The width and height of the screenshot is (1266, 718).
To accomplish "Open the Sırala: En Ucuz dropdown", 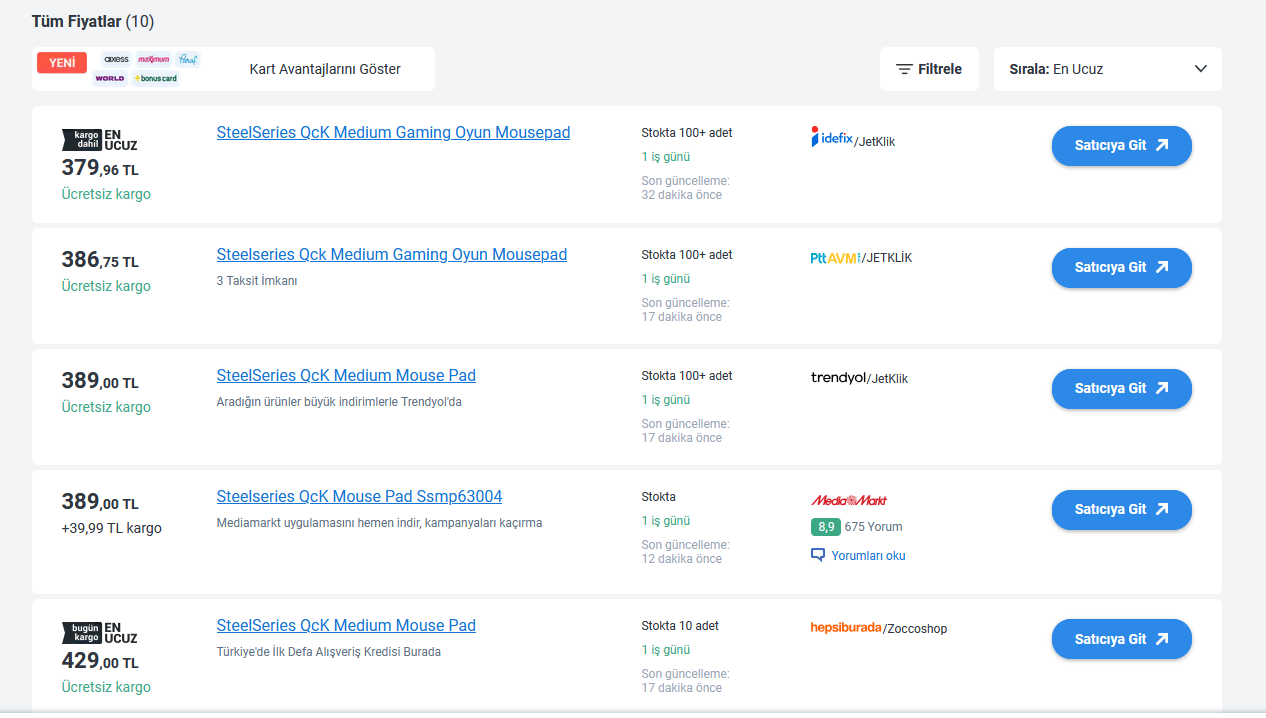I will point(1107,69).
